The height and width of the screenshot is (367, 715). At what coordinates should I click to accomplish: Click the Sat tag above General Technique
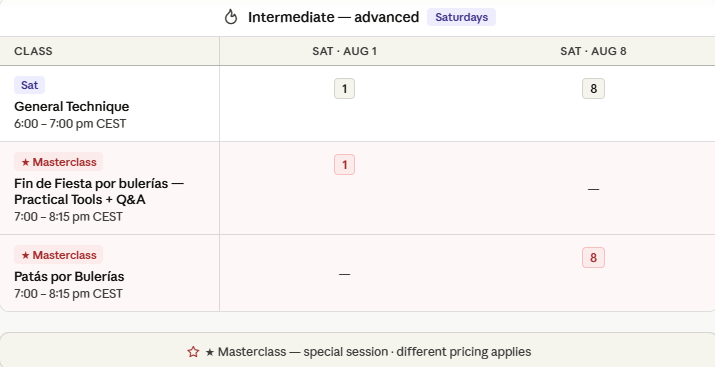30,85
